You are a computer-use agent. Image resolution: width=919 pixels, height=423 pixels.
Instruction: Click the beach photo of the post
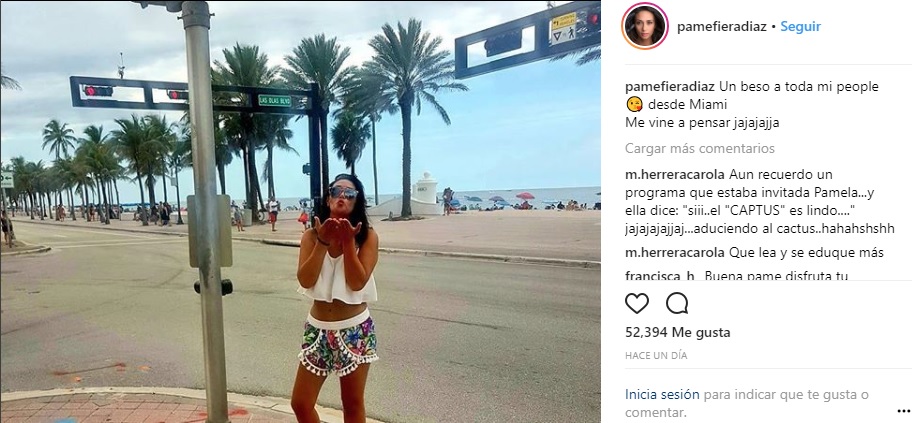click(300, 212)
